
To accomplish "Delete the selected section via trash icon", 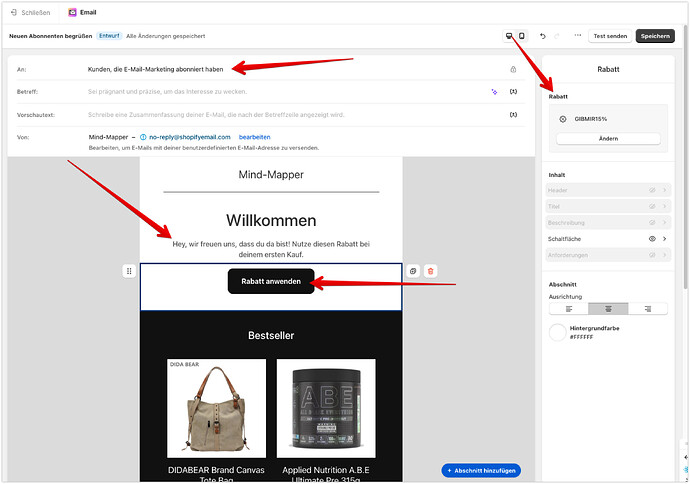I will click(x=430, y=271).
